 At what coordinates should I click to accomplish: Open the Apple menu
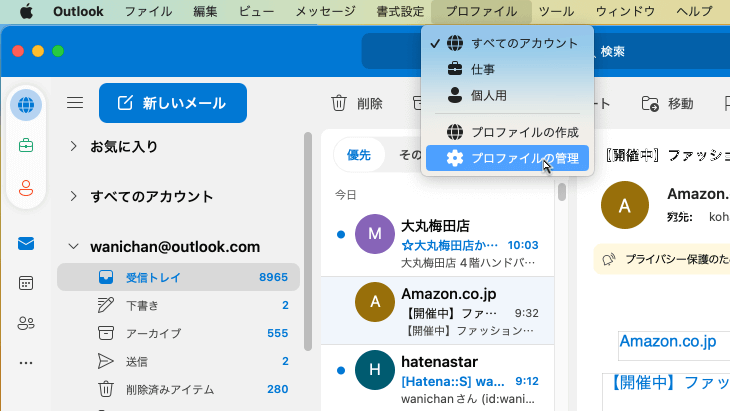pyautogui.click(x=26, y=11)
